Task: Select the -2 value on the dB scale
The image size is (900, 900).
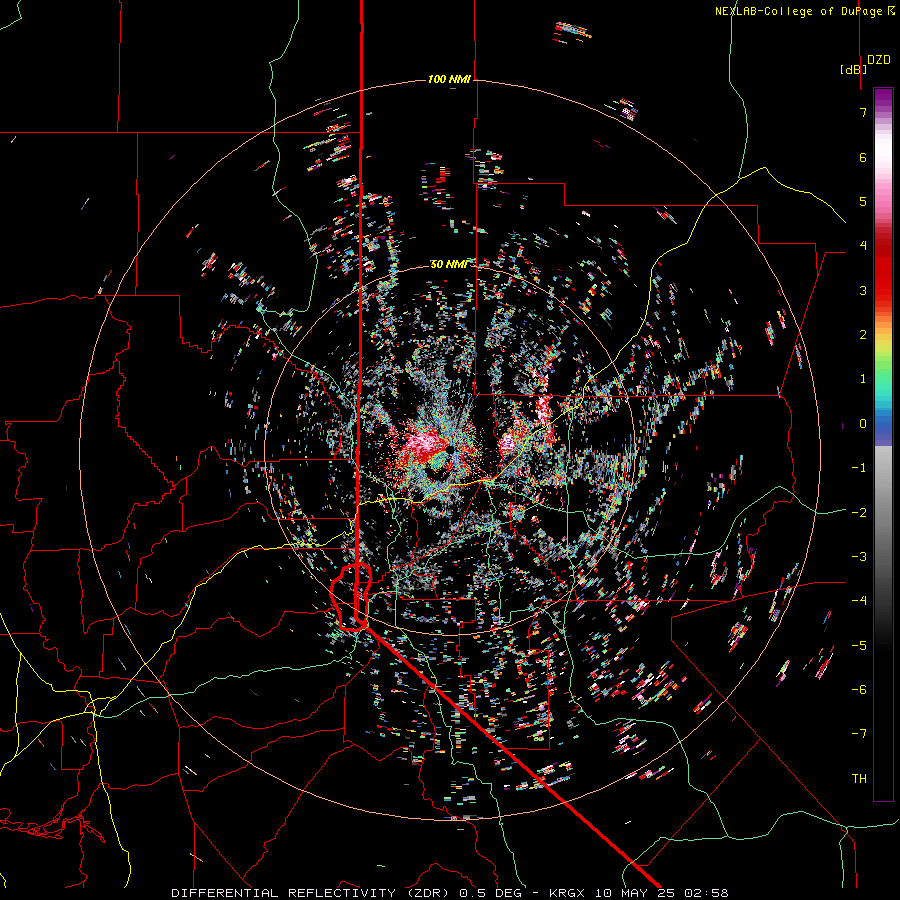Action: 859,513
